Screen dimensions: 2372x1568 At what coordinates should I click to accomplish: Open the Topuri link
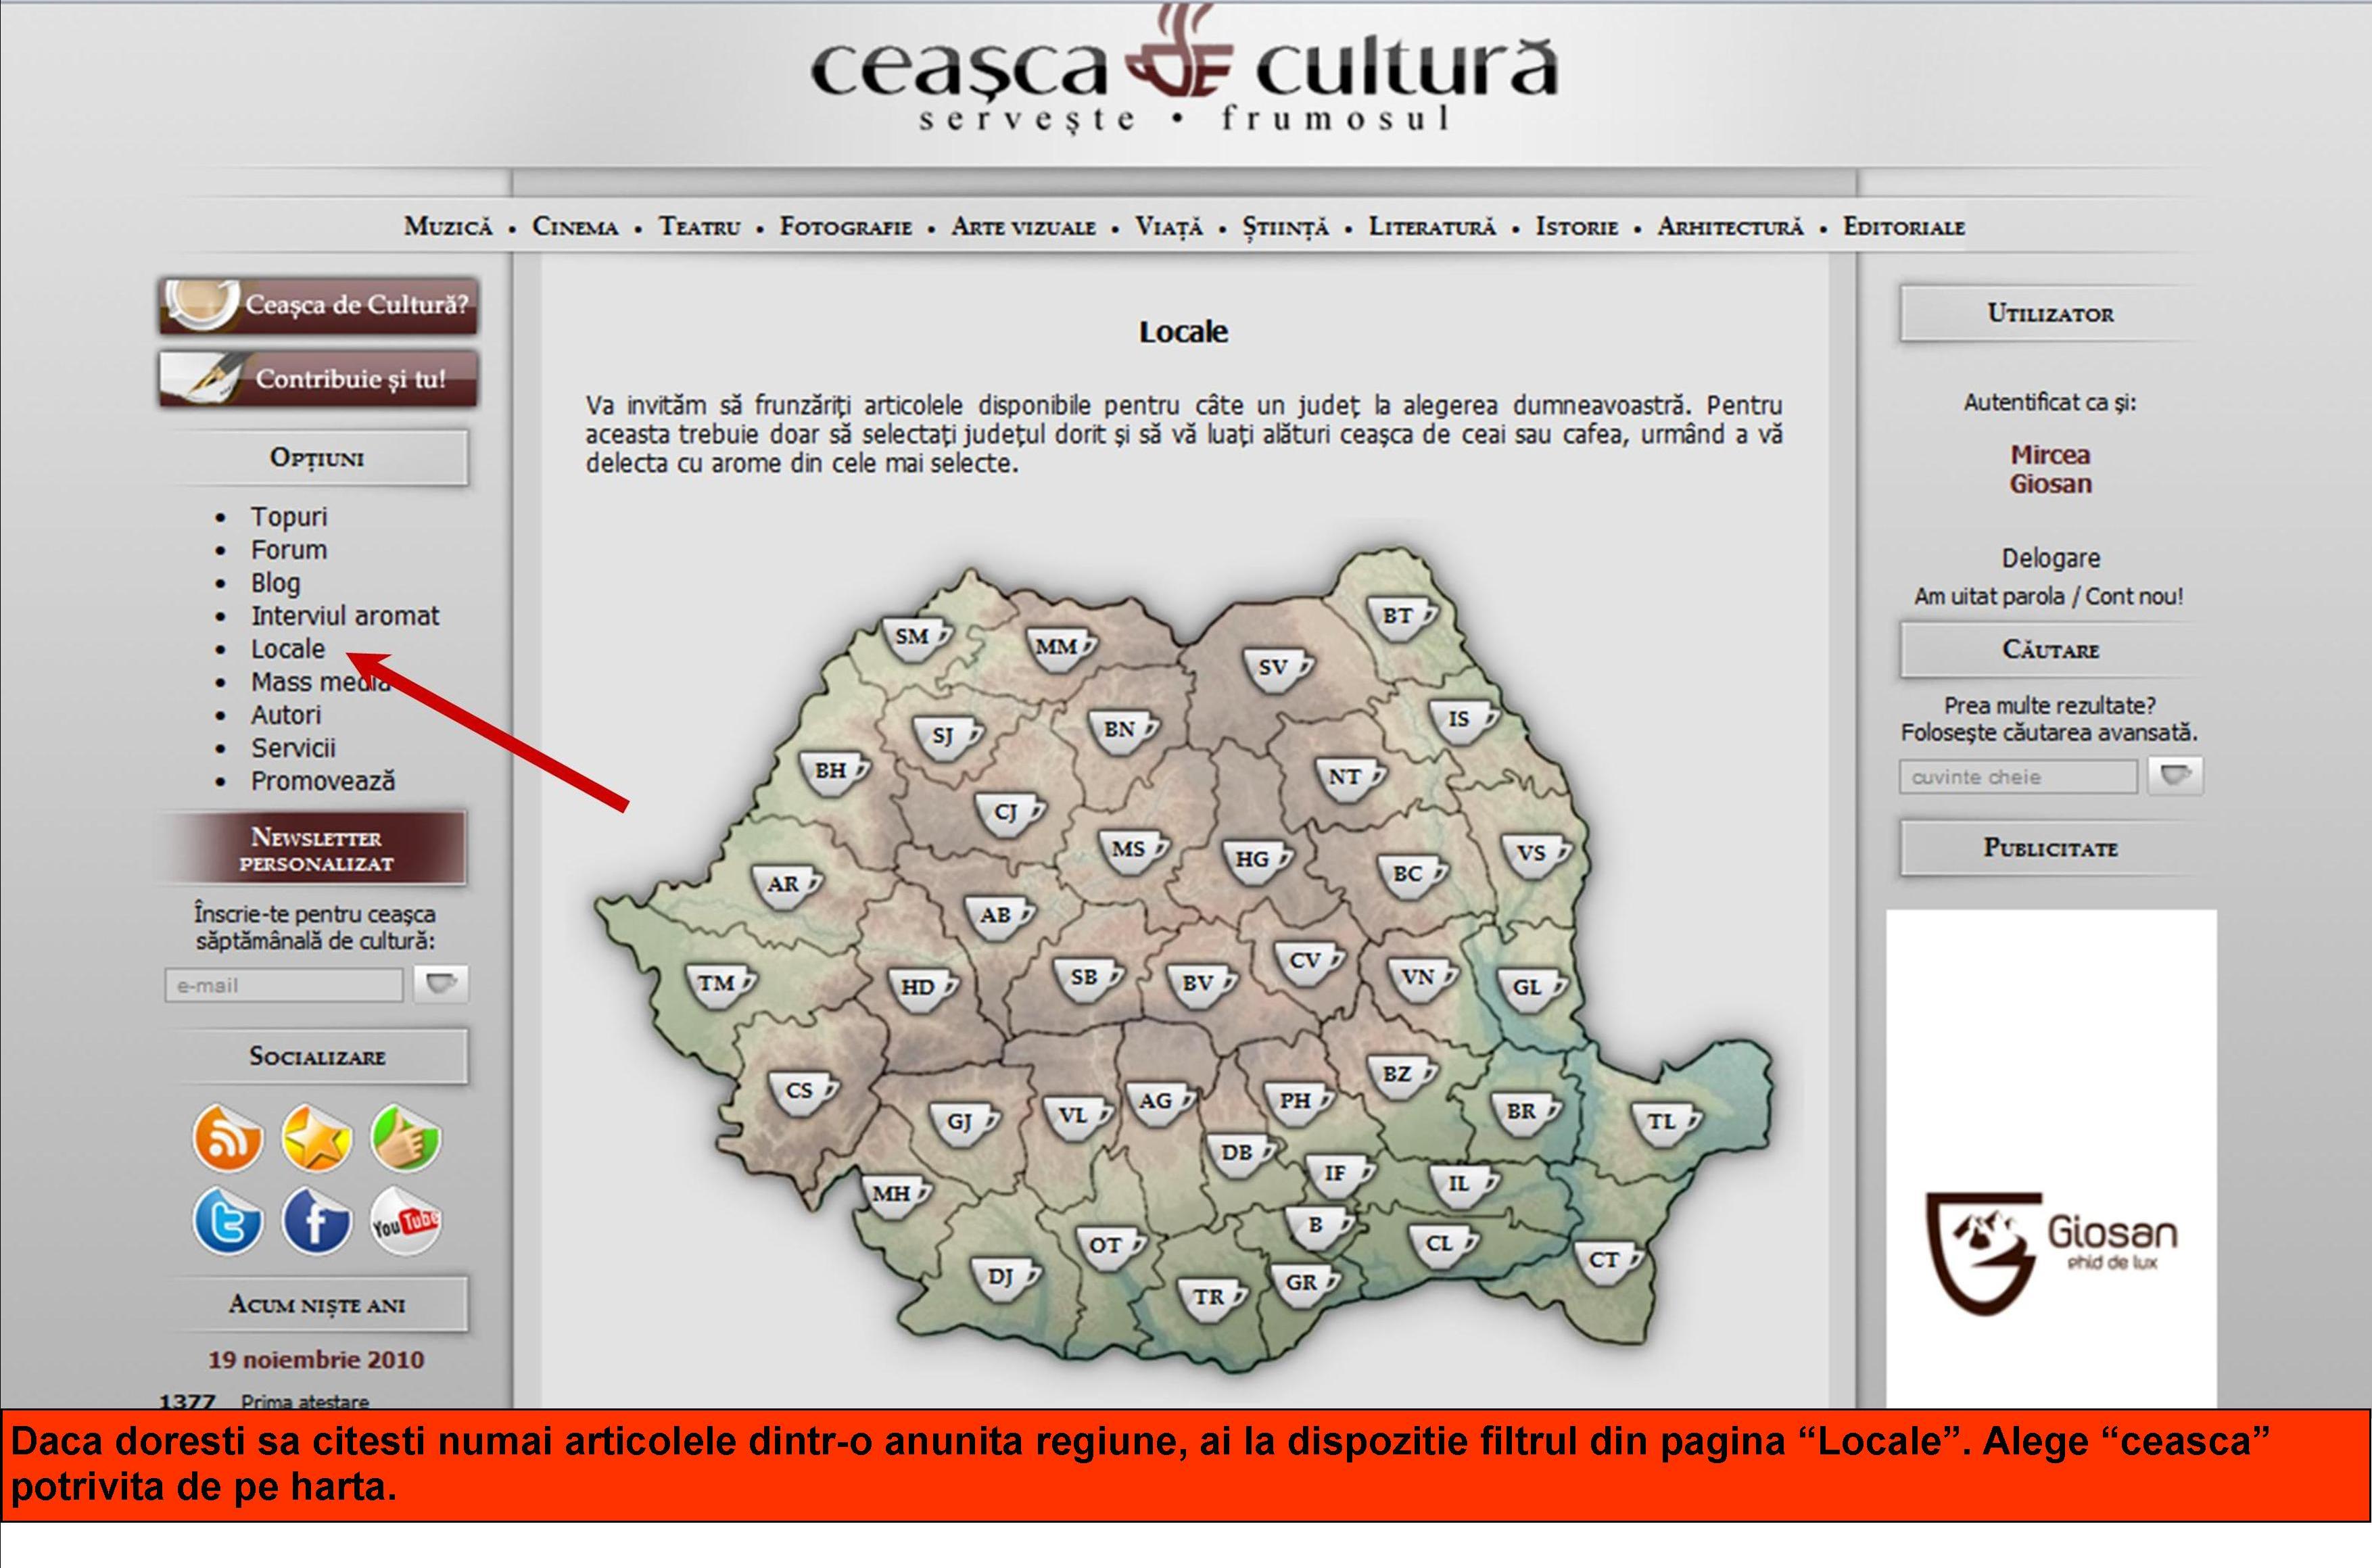289,517
